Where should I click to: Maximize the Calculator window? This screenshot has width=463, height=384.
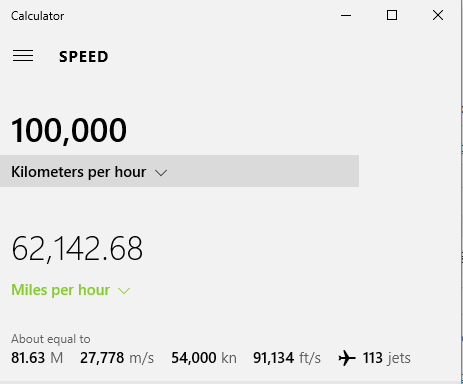pos(392,15)
